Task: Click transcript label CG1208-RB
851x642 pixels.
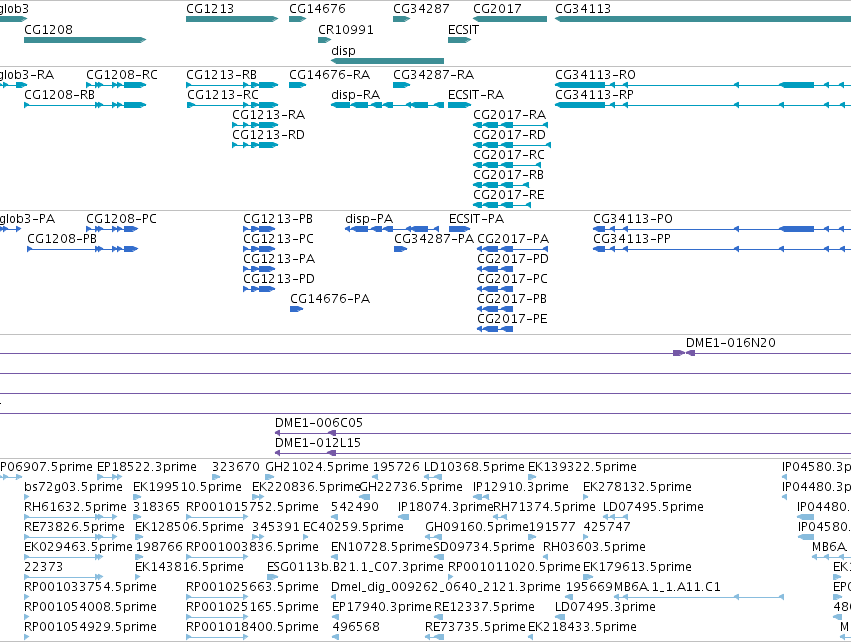Action: coord(59,94)
